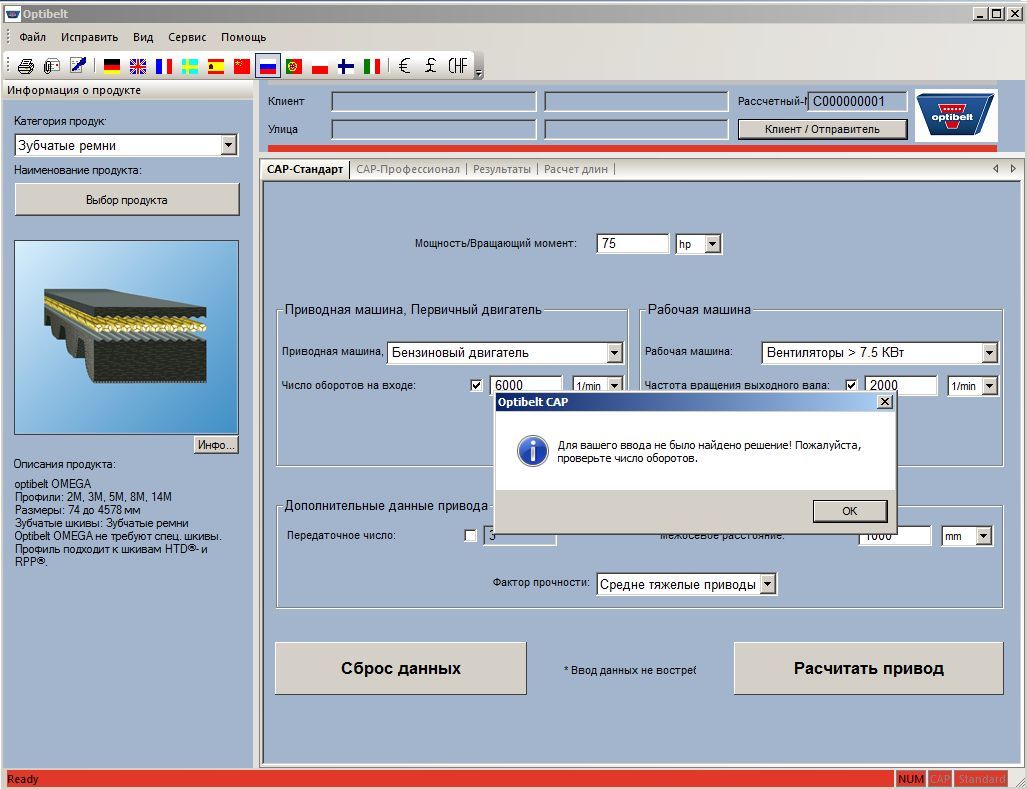Click the power/torque input field showing 75

click(632, 244)
